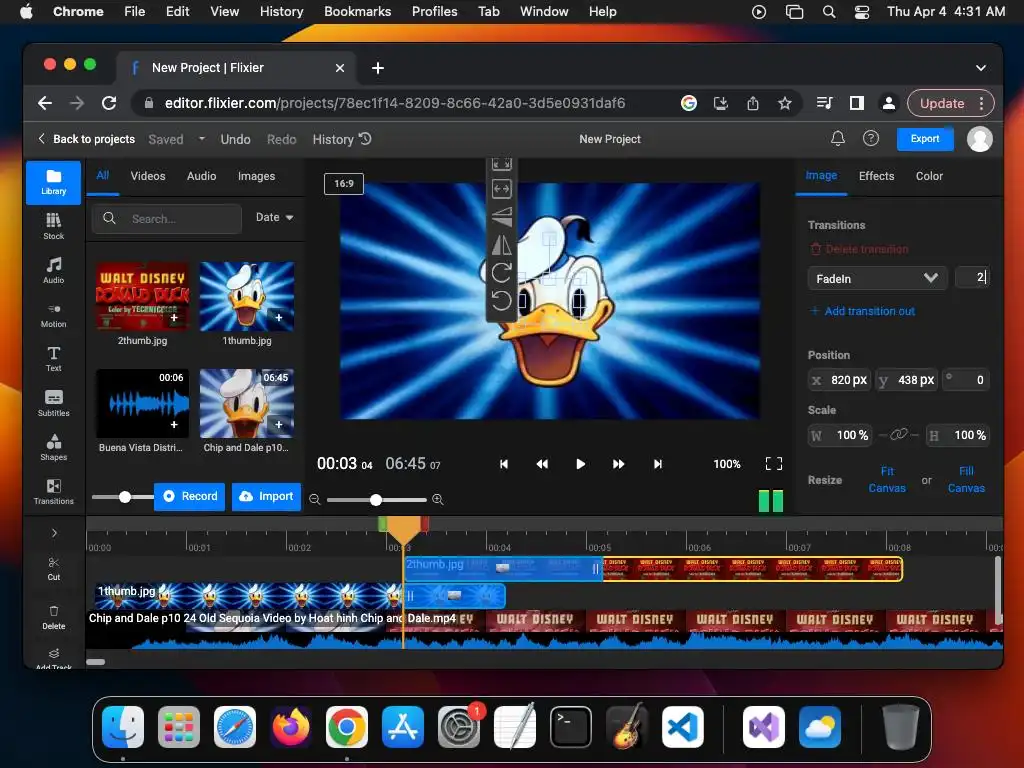Viewport: 1024px width, 768px height.
Task: Open notifications bell
Action: [837, 138]
